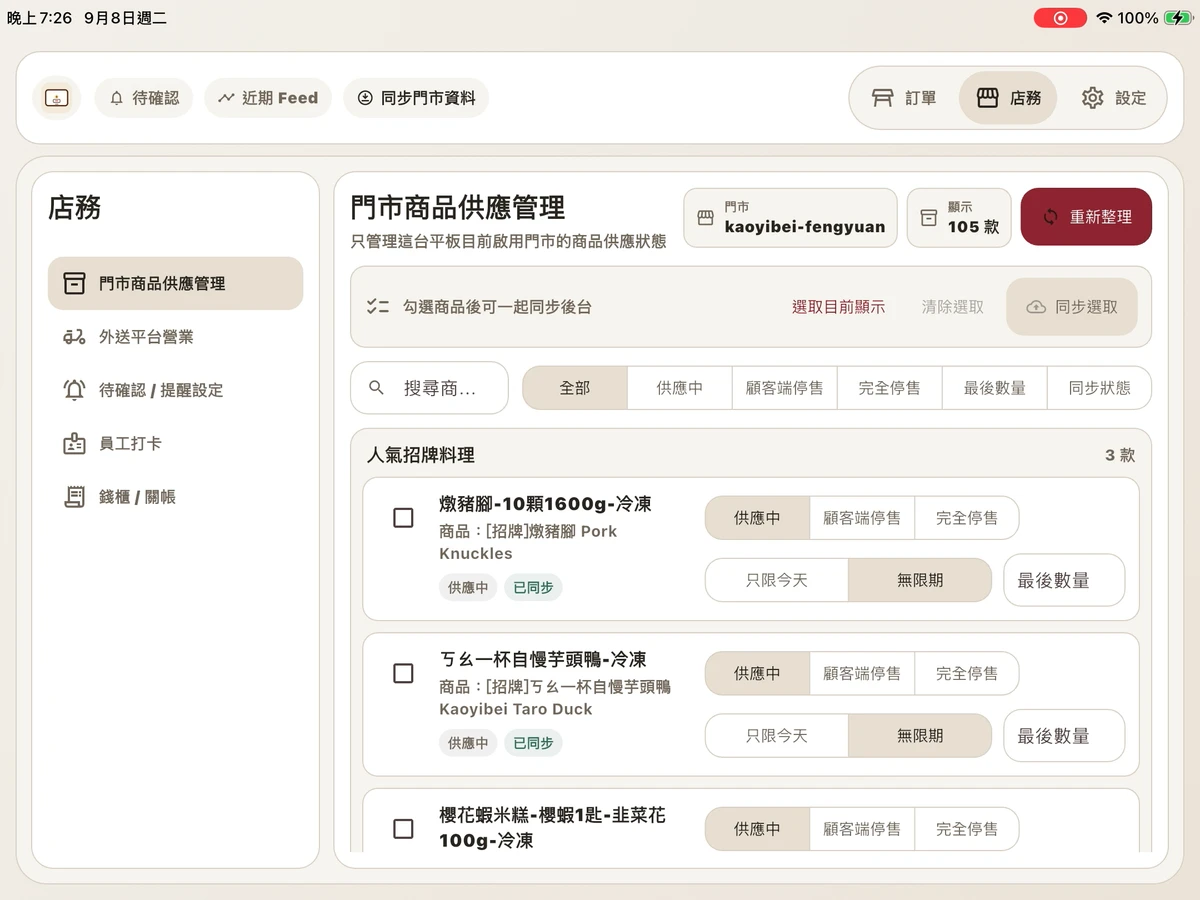
Task: Set 櫻花蝦米糕 status to 供應中
Action: (757, 829)
